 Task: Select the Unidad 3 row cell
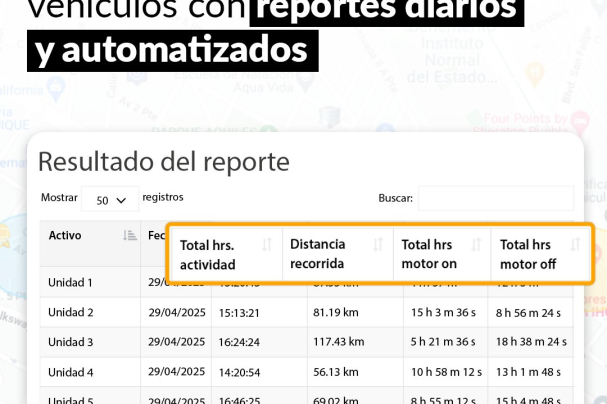coord(90,342)
